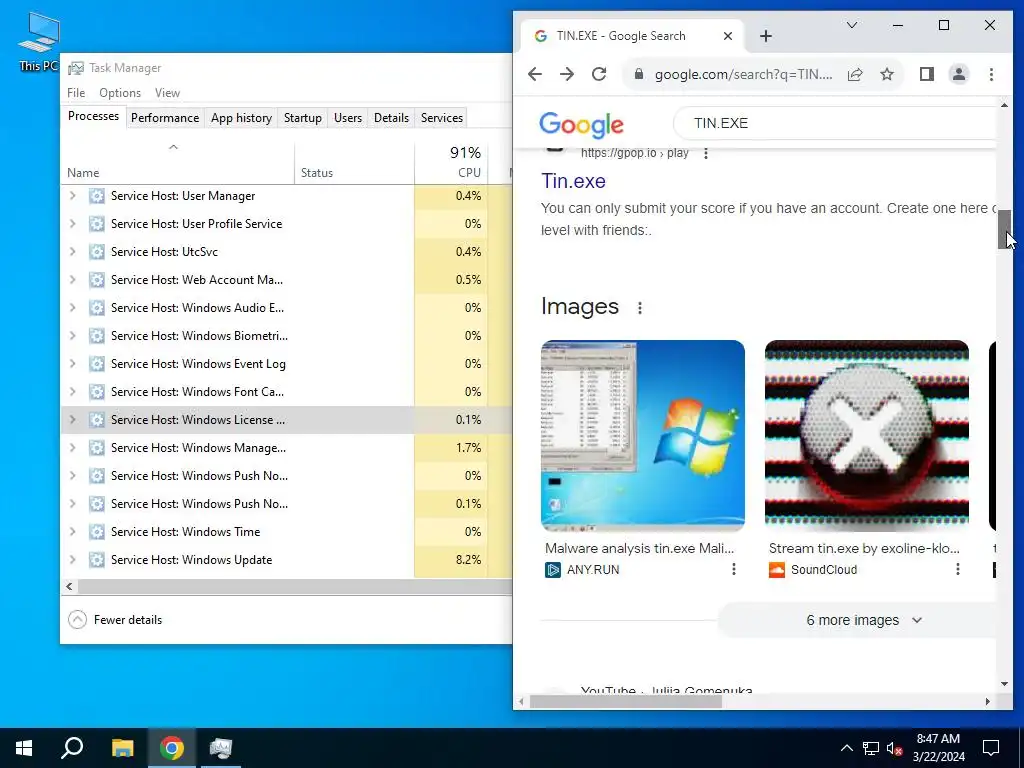Bookmark this page with the star icon
This screenshot has height=768, width=1024.
886,74
